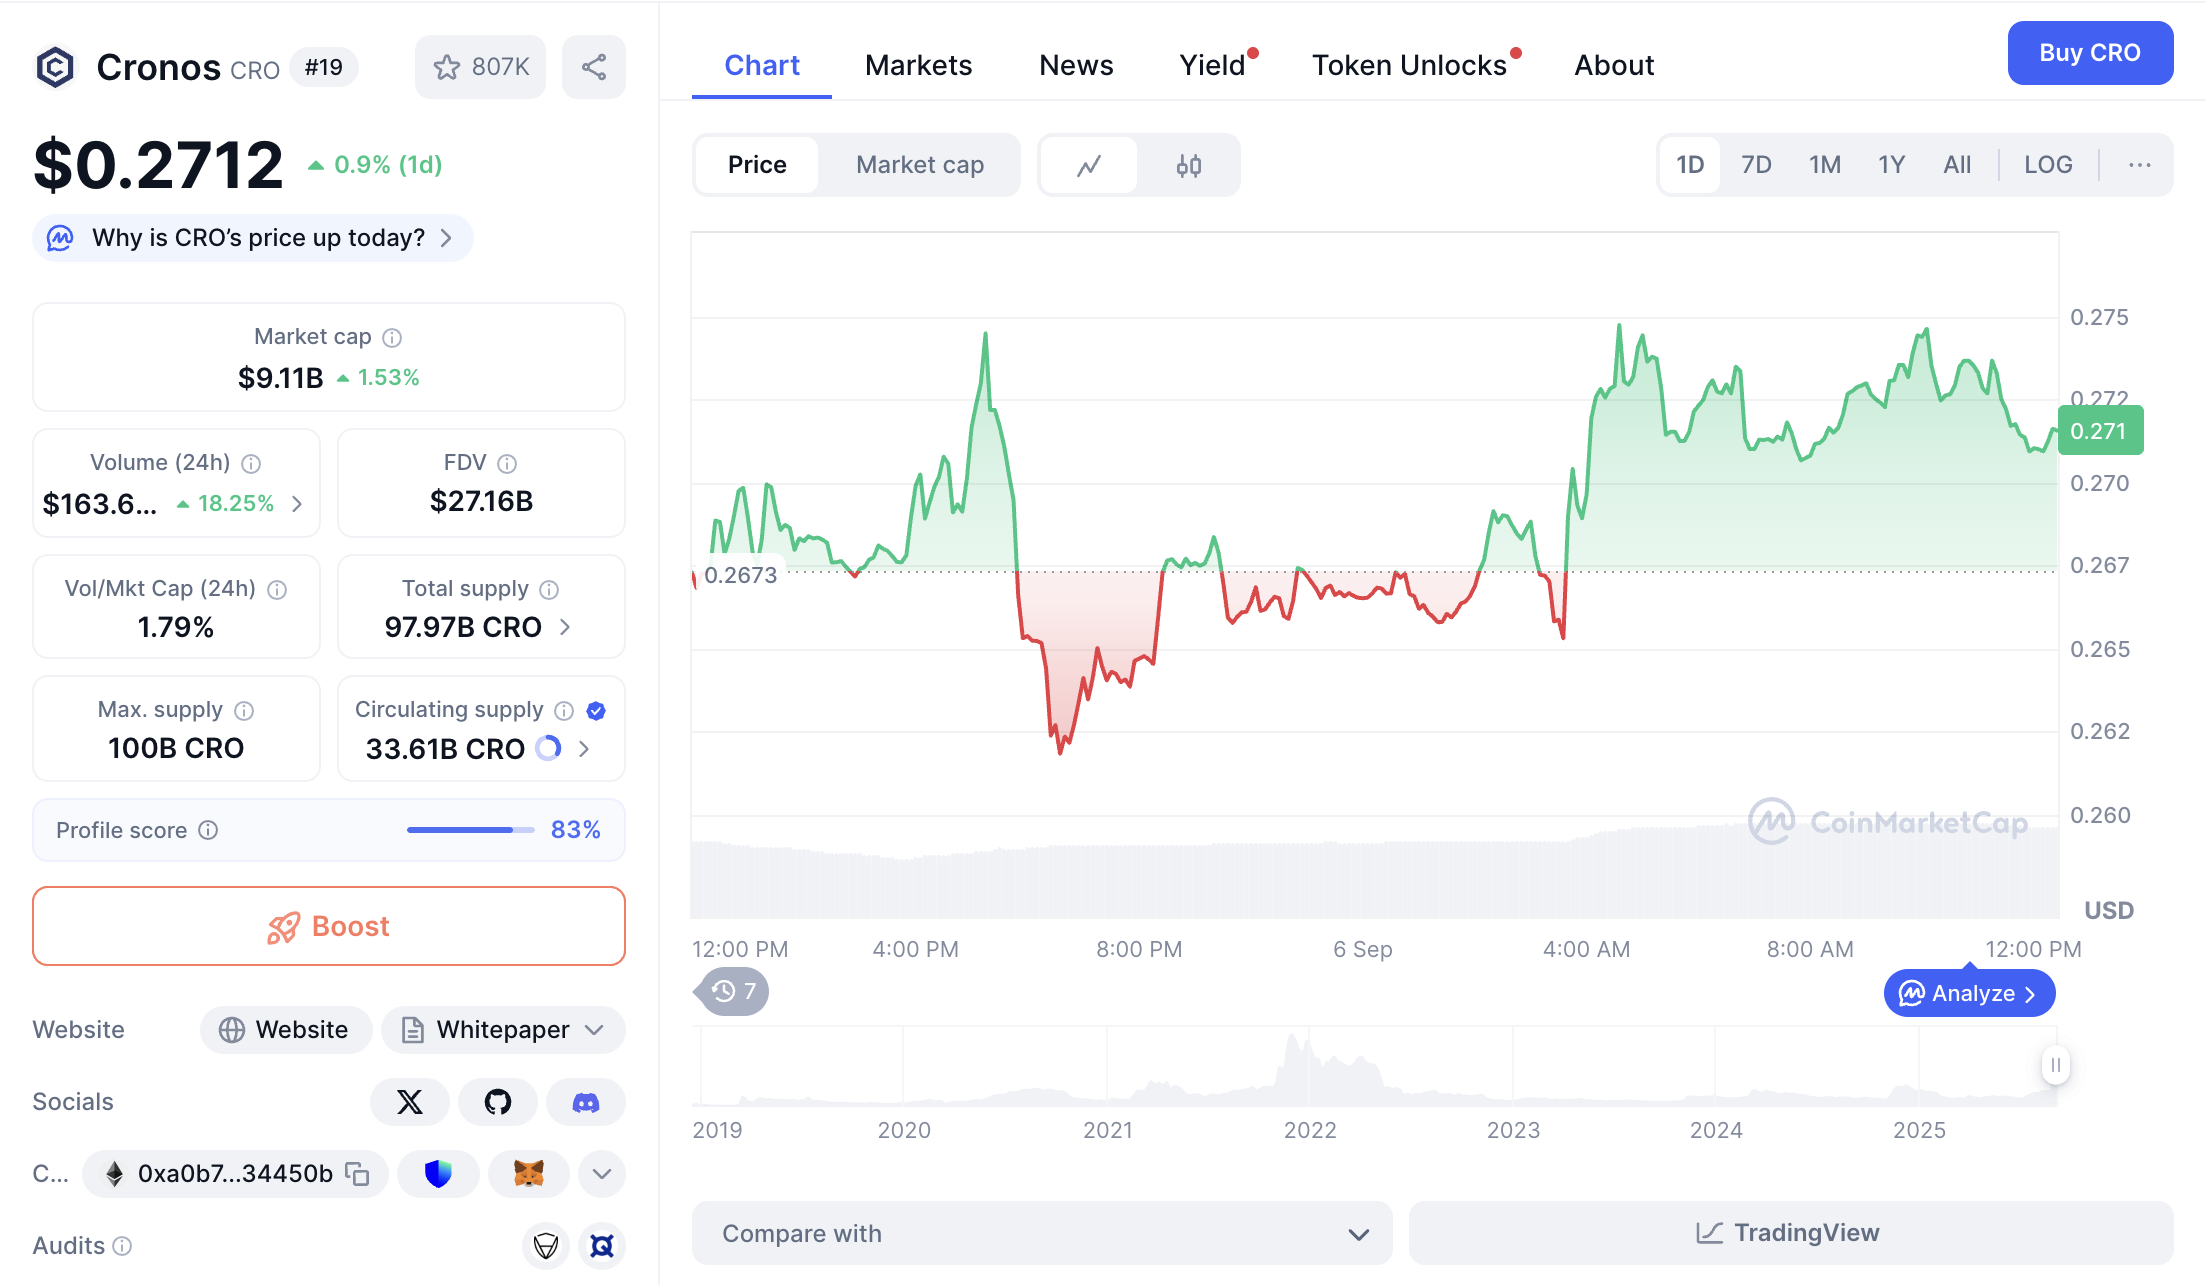Show Audits info icon
The width and height of the screenshot is (2206, 1285).
(122, 1246)
